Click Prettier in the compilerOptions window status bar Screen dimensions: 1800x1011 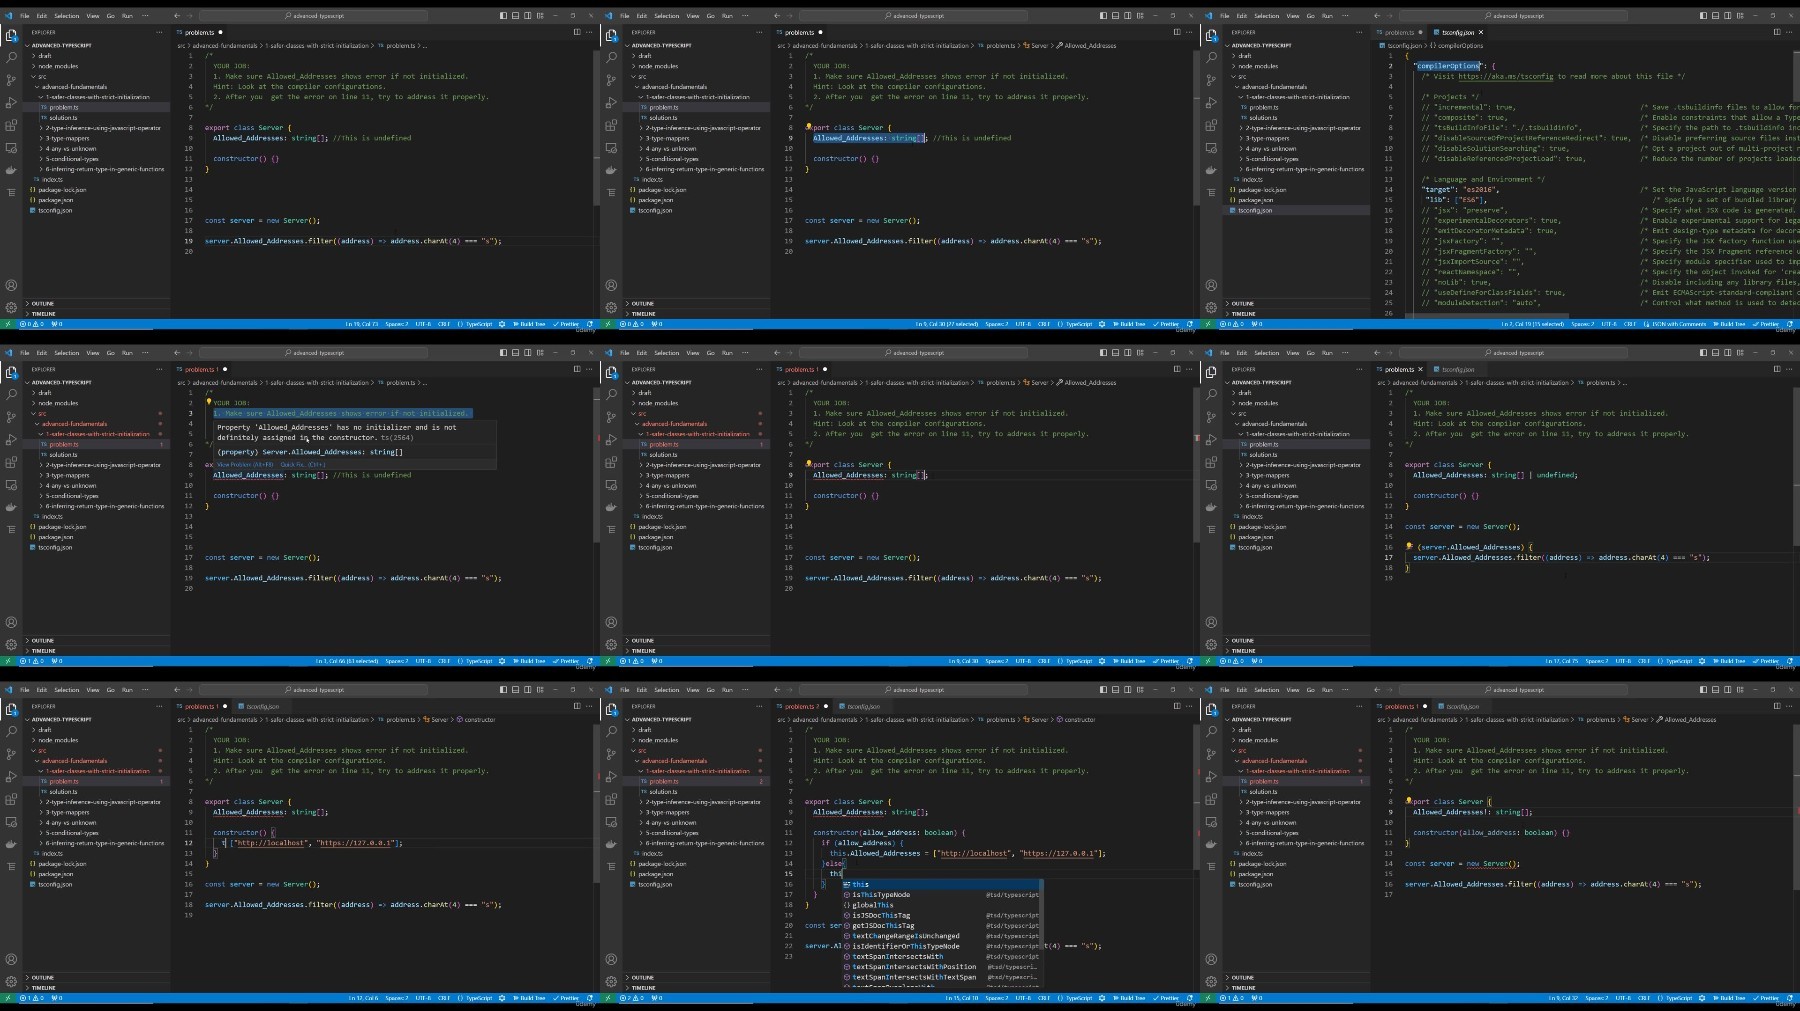[1767, 324]
